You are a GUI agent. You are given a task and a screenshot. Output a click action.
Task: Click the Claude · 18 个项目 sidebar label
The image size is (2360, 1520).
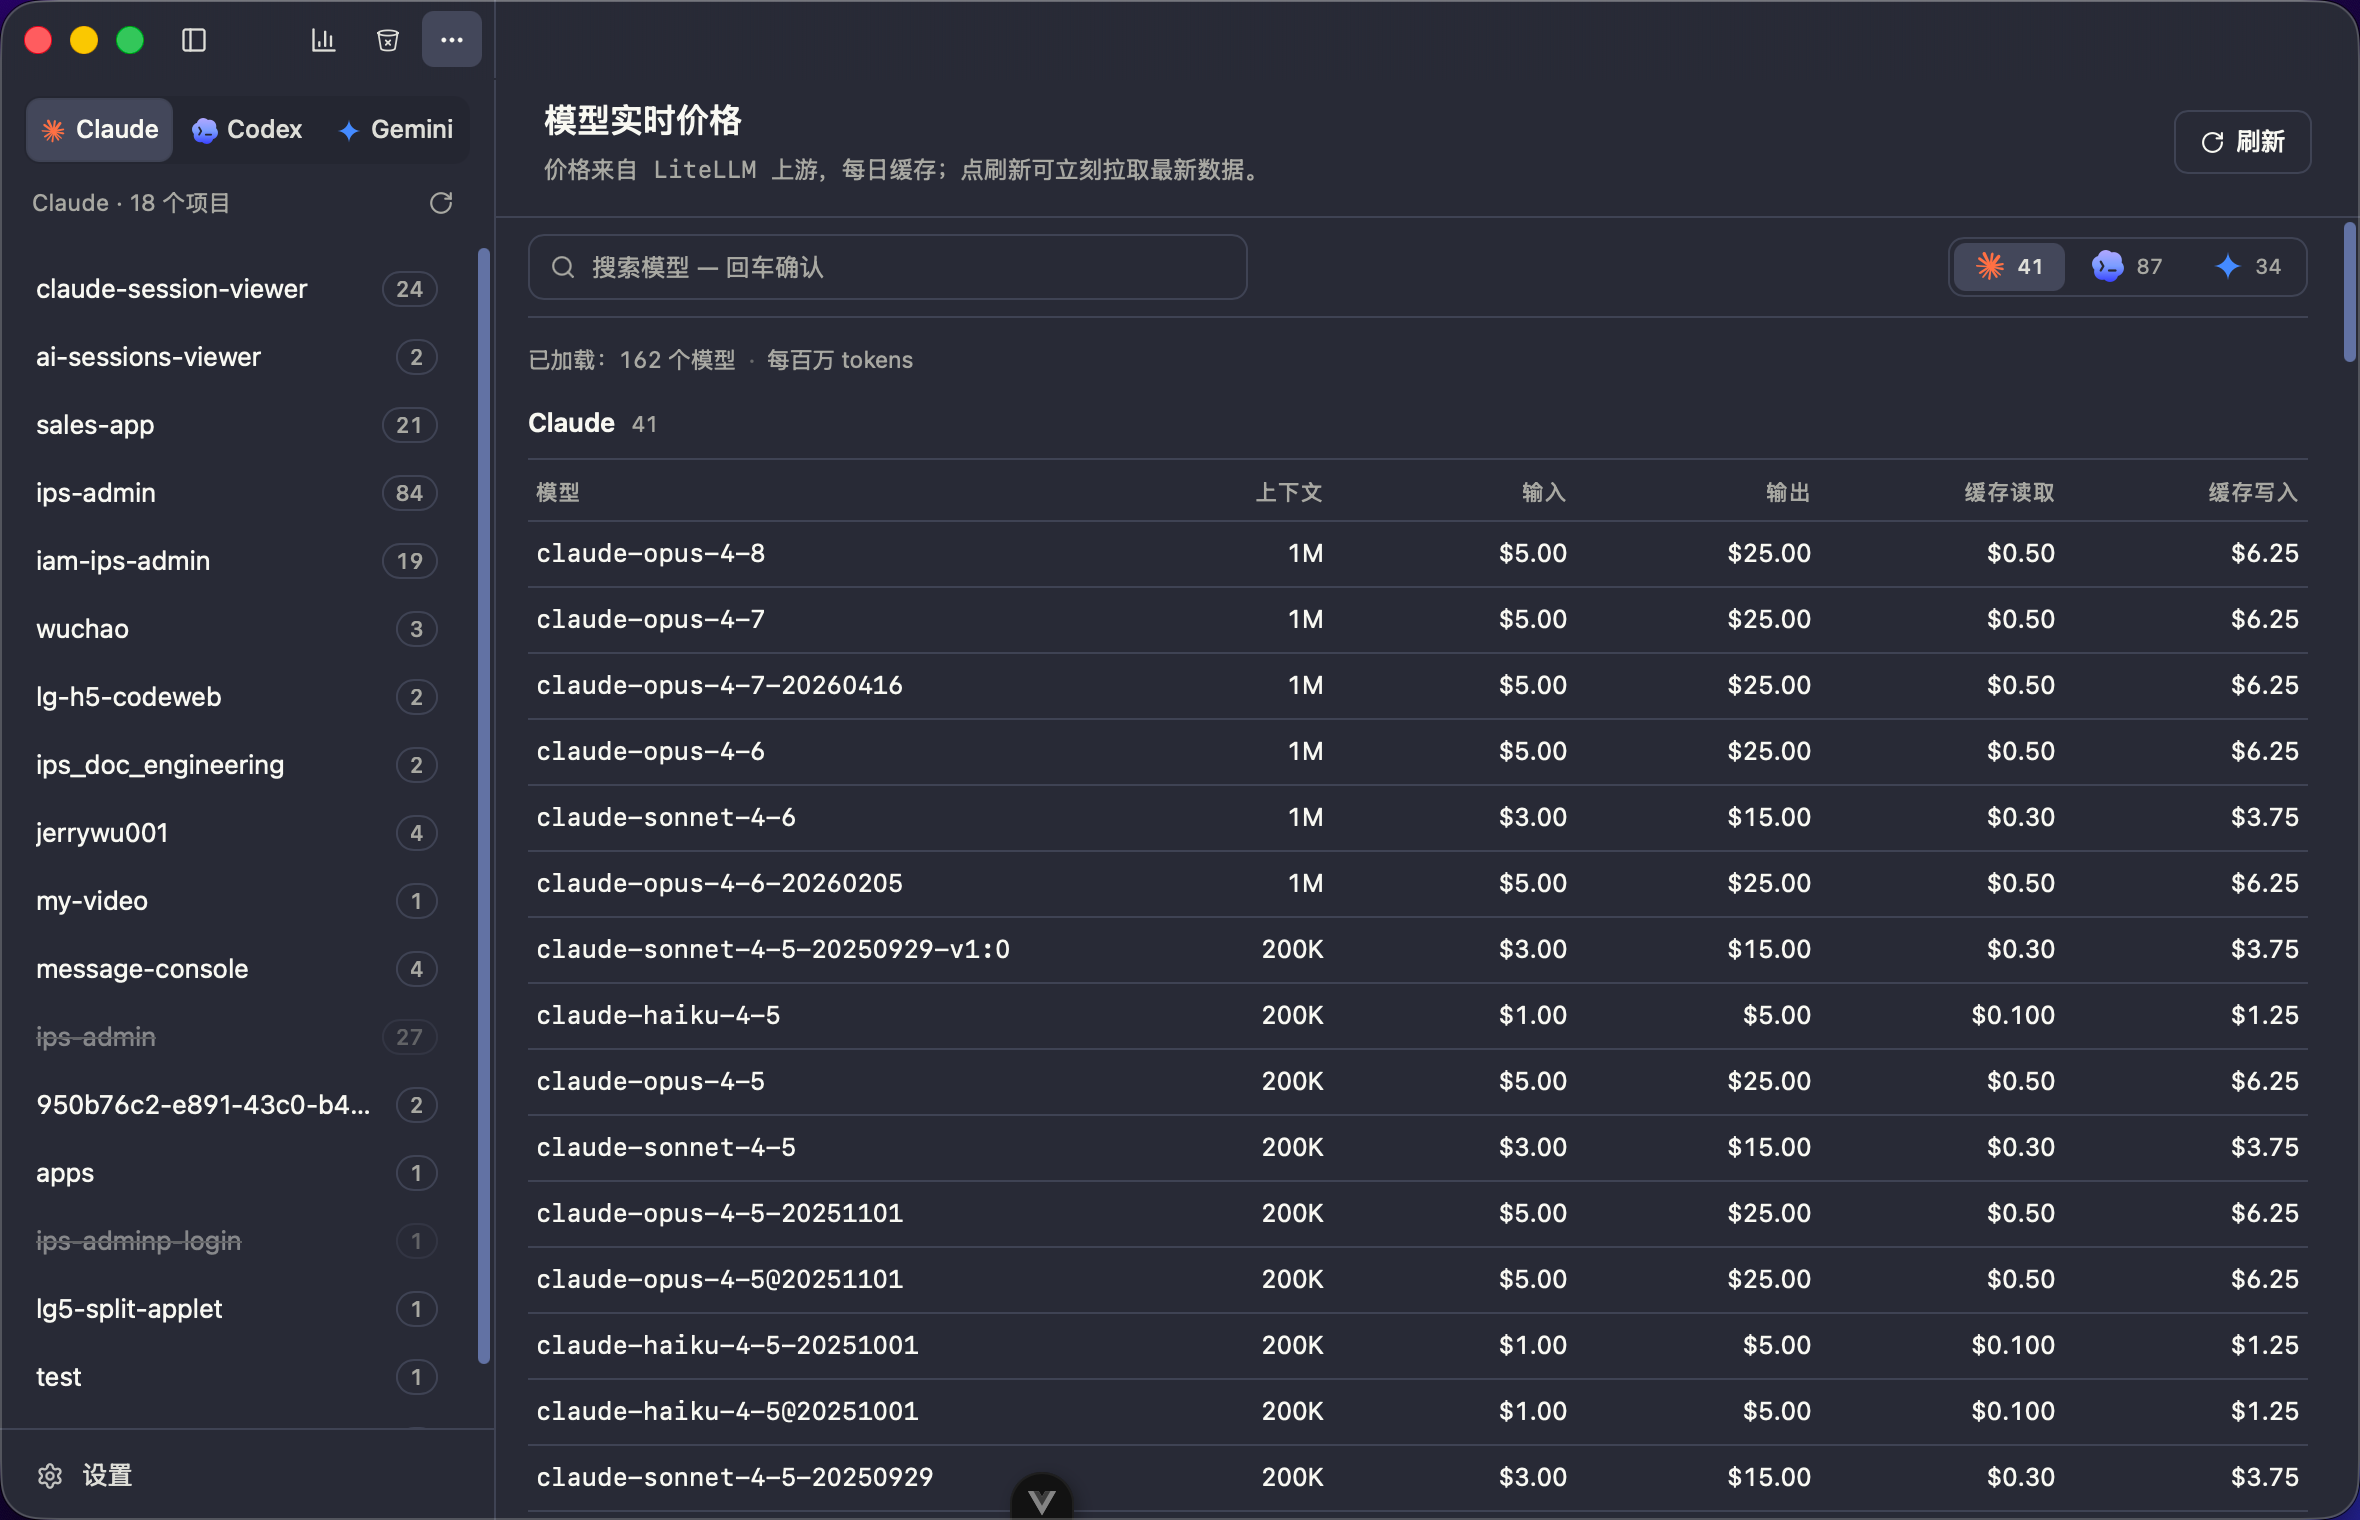pos(131,203)
